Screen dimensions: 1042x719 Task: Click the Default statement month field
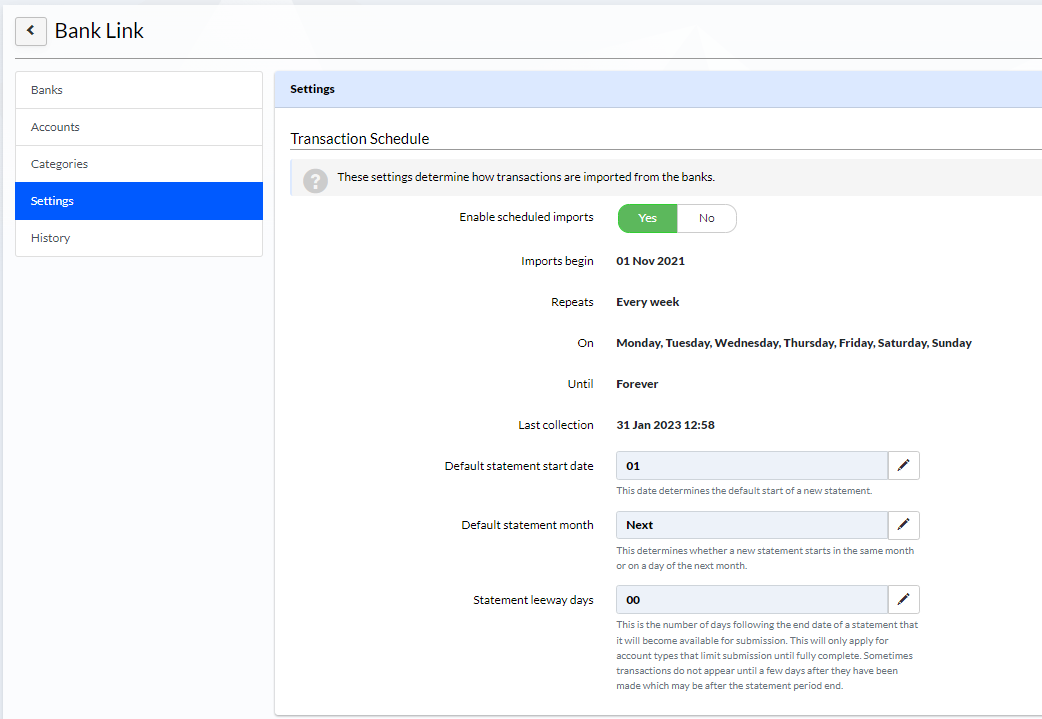coord(752,525)
